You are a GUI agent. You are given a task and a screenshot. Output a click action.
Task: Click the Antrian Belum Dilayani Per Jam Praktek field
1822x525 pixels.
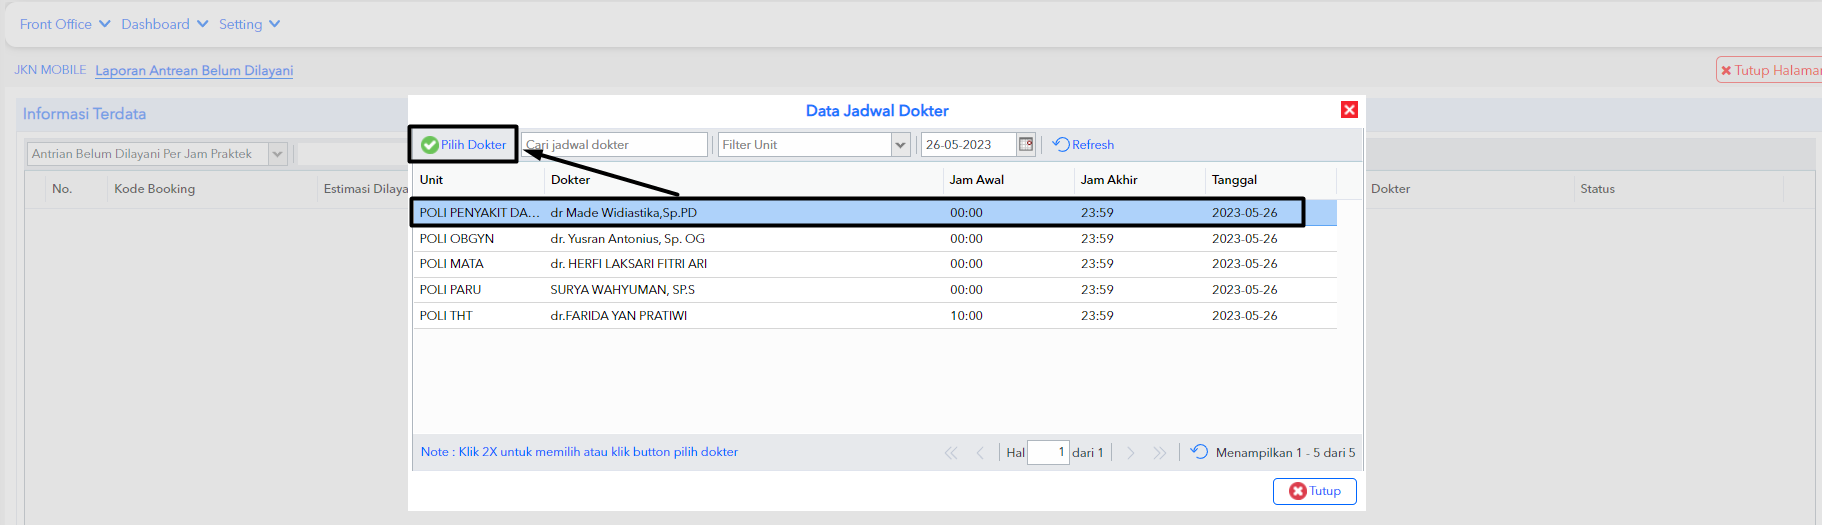point(148,154)
